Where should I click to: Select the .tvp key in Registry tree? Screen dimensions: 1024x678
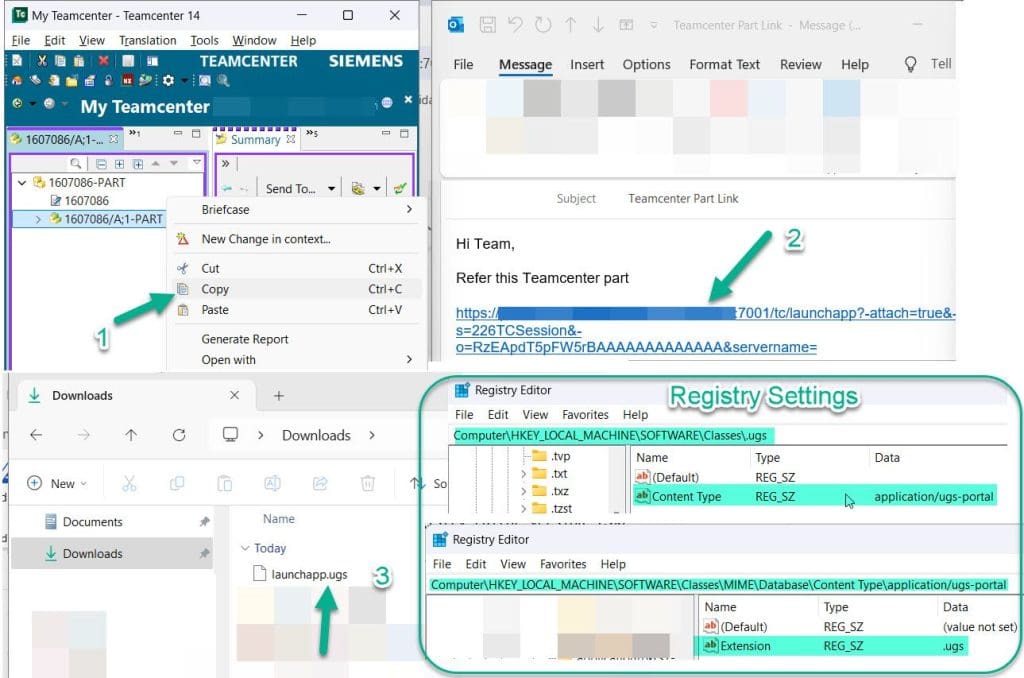552,456
